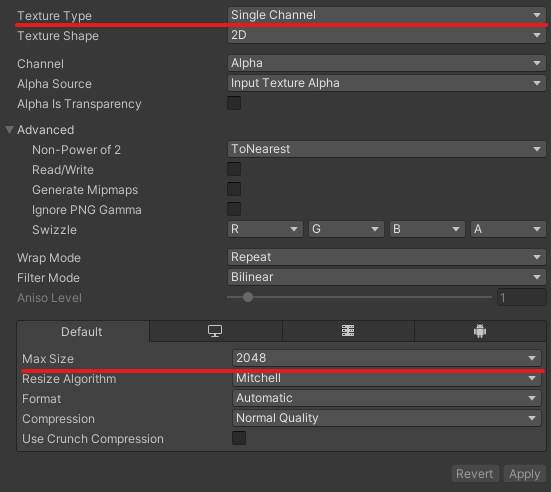551x492 pixels.
Task: Open the Format dropdown set to Automatic
Action: coord(387,398)
